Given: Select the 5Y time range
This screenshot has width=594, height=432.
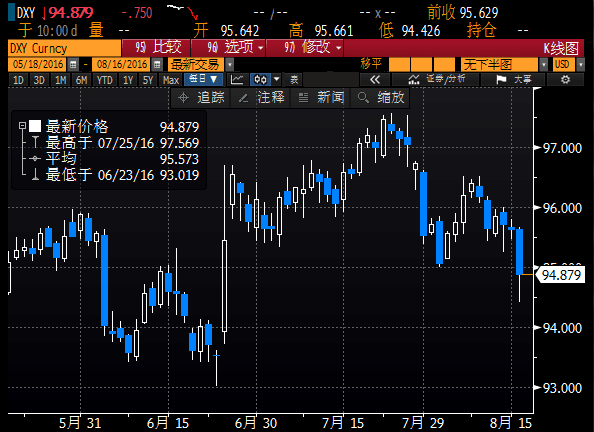Looking at the screenshot, I should tap(148, 80).
